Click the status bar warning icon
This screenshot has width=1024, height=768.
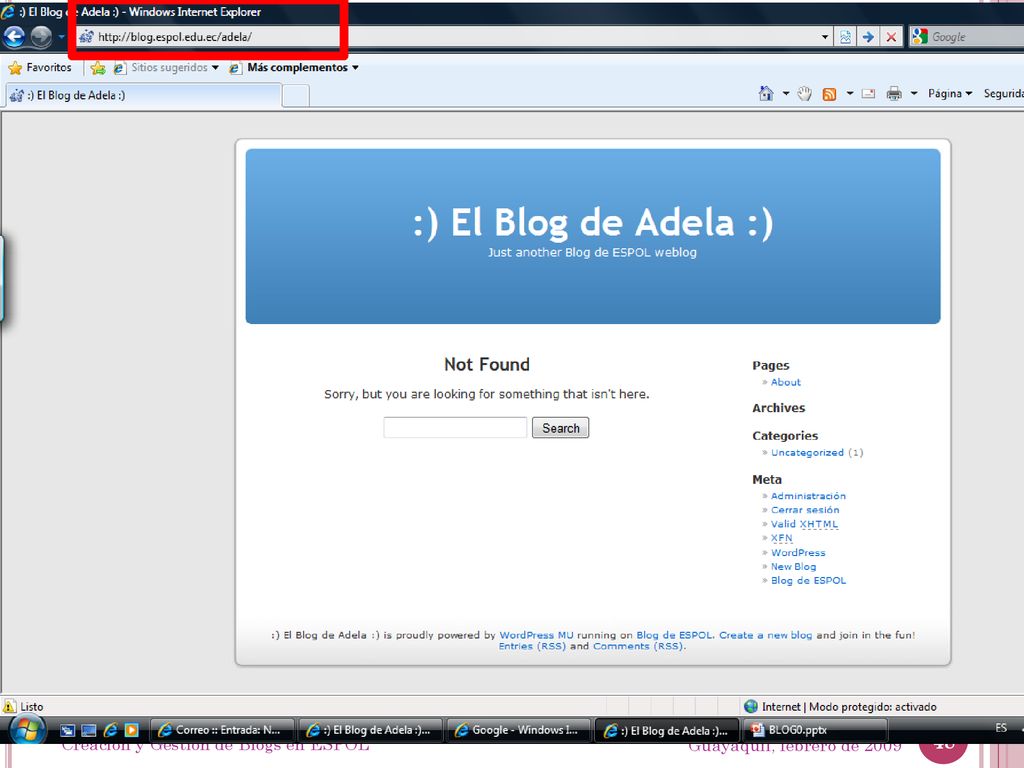click(x=9, y=707)
